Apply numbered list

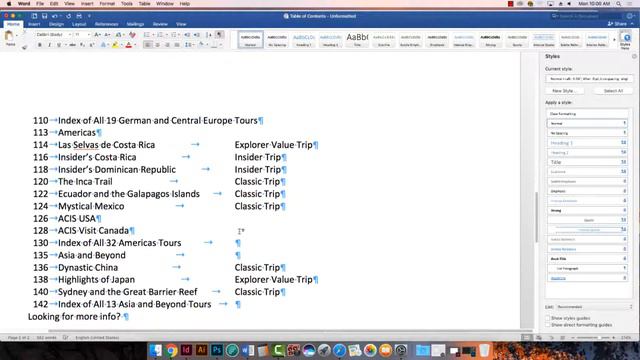coord(160,35)
